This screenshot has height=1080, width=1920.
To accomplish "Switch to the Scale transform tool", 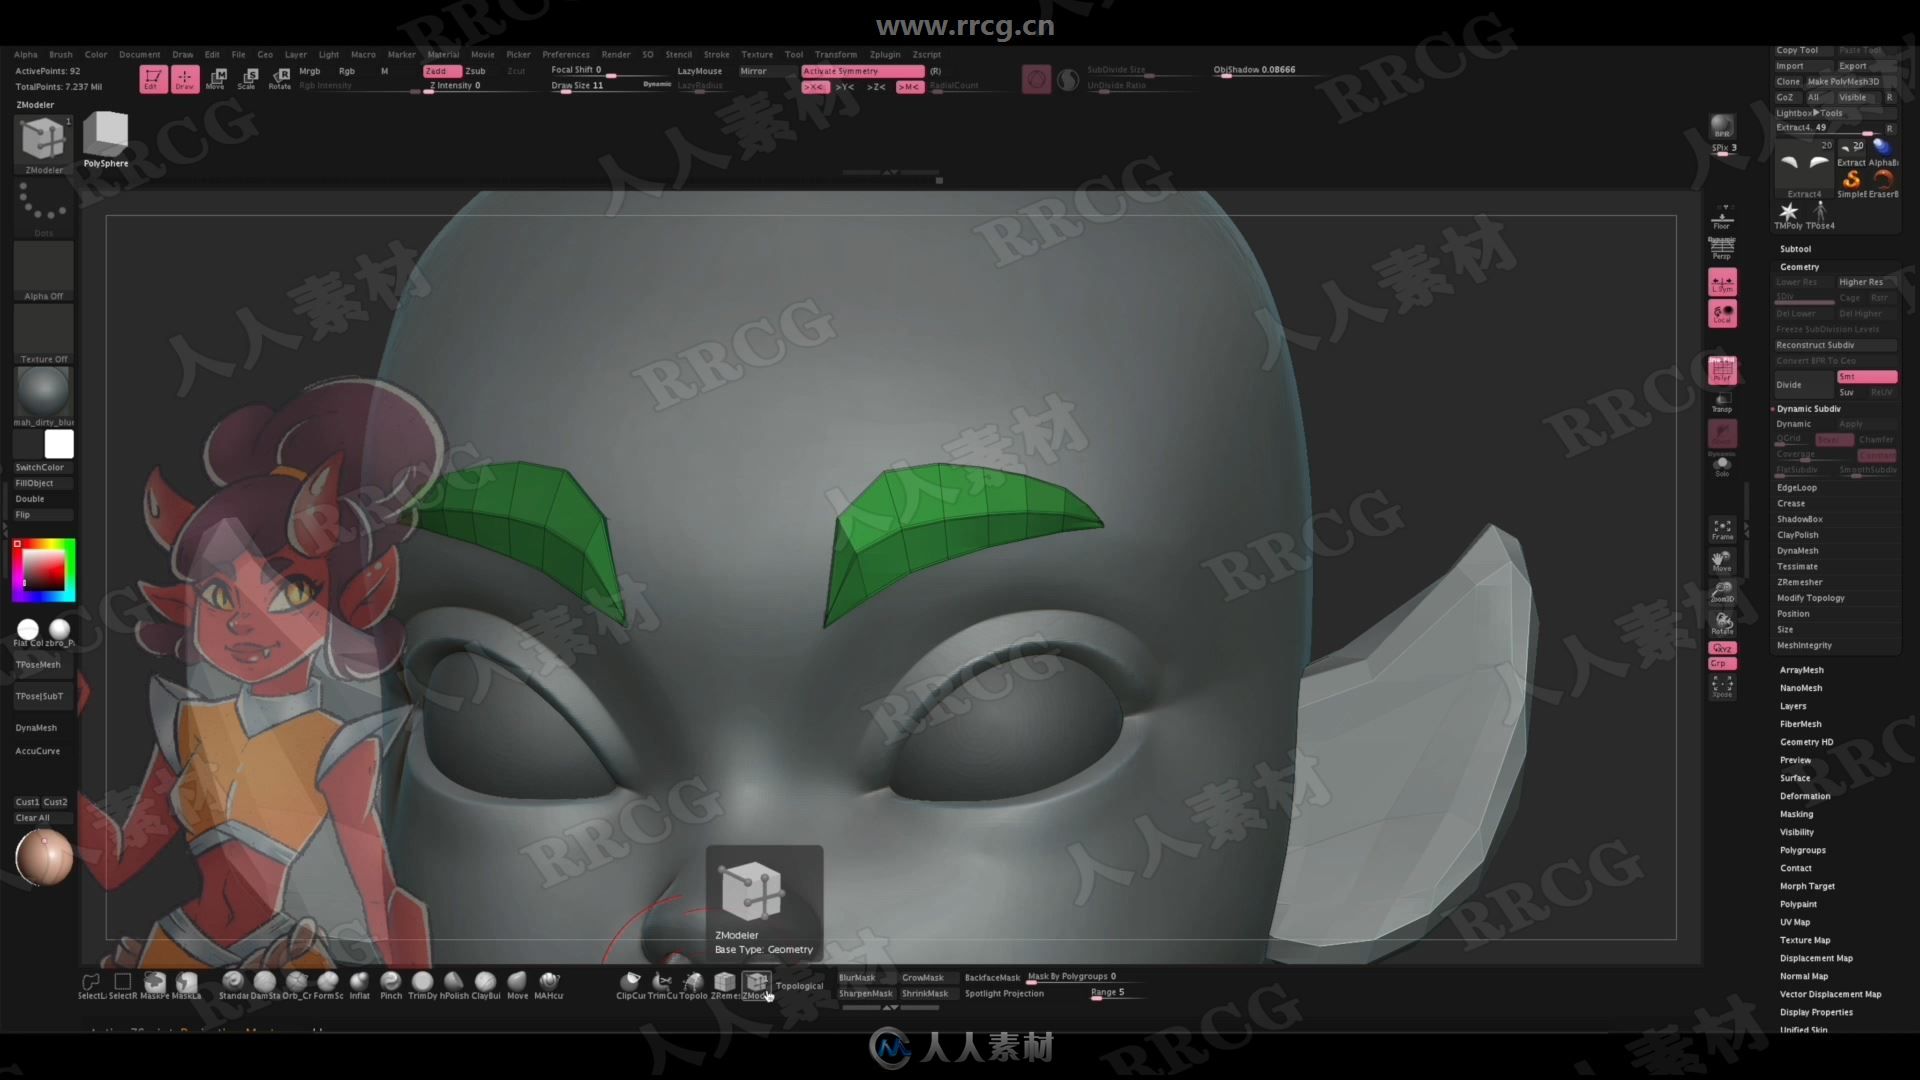I will [x=248, y=79].
